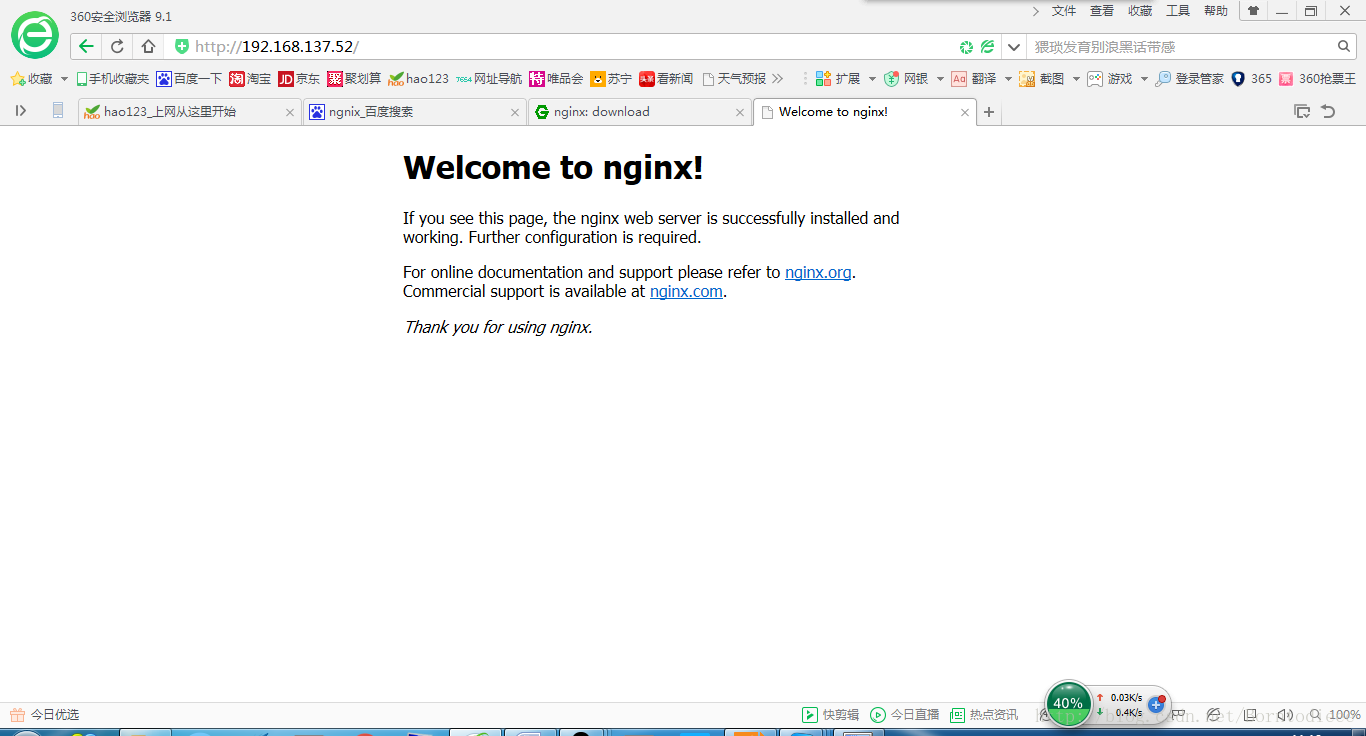The height and width of the screenshot is (736, 1366).
Task: Open the 天气预报 bookmark
Action: click(734, 78)
